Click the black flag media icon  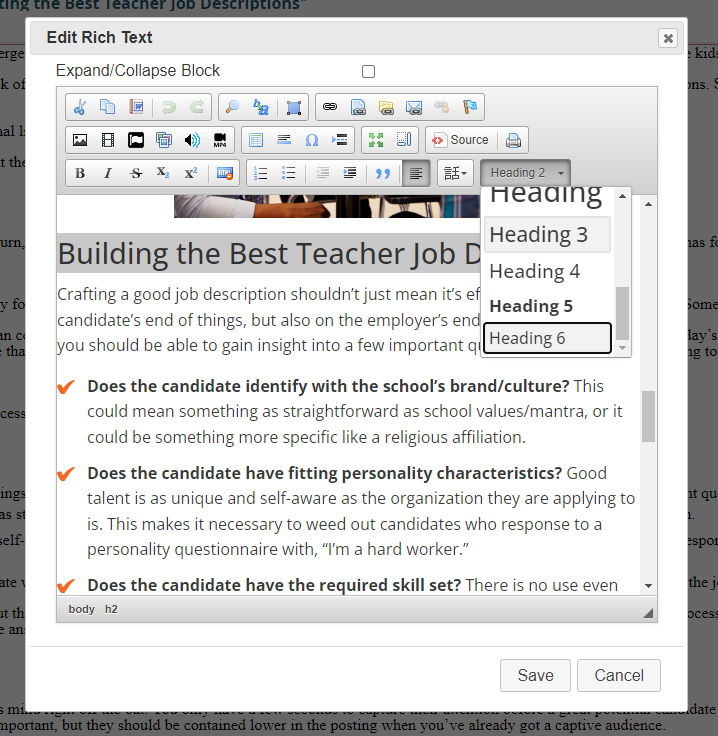pyautogui.click(x=136, y=140)
